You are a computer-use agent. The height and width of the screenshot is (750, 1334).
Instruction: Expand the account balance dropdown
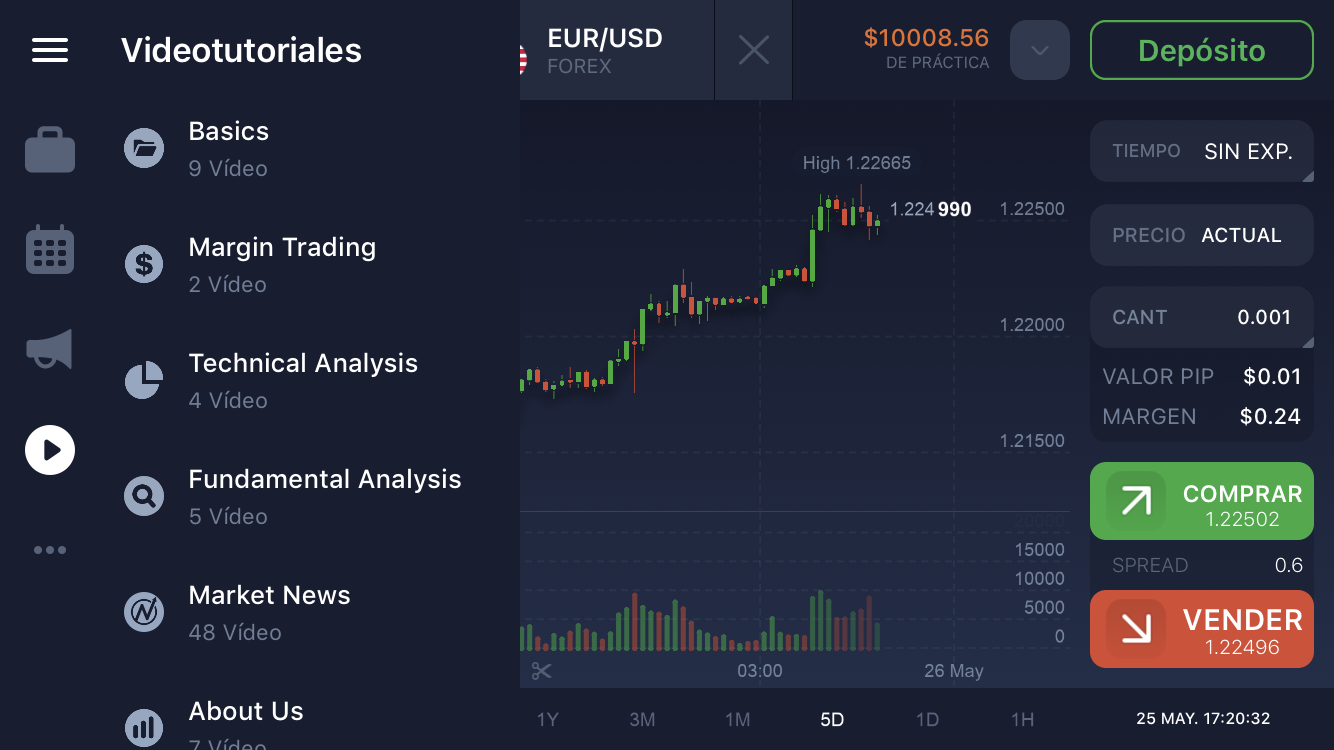tap(1039, 50)
